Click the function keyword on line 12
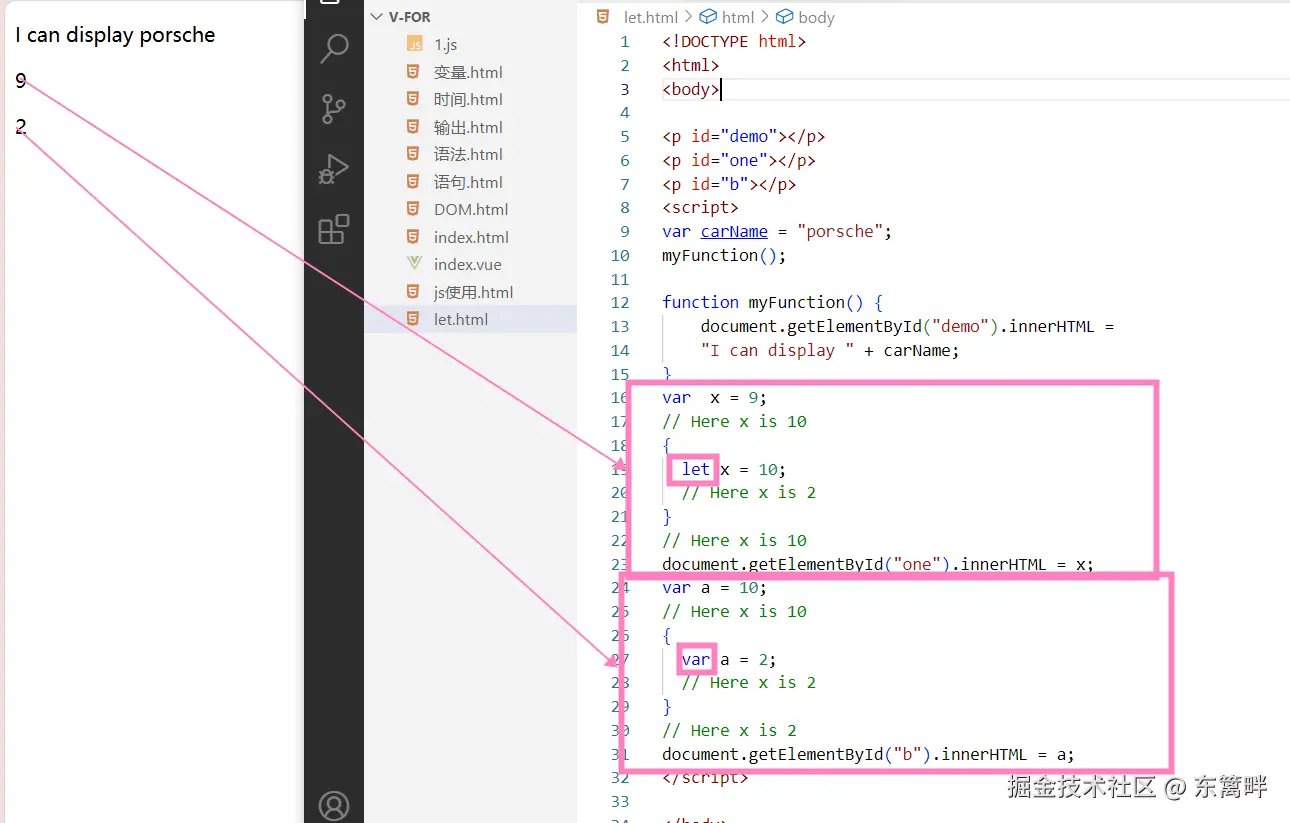 tap(700, 303)
